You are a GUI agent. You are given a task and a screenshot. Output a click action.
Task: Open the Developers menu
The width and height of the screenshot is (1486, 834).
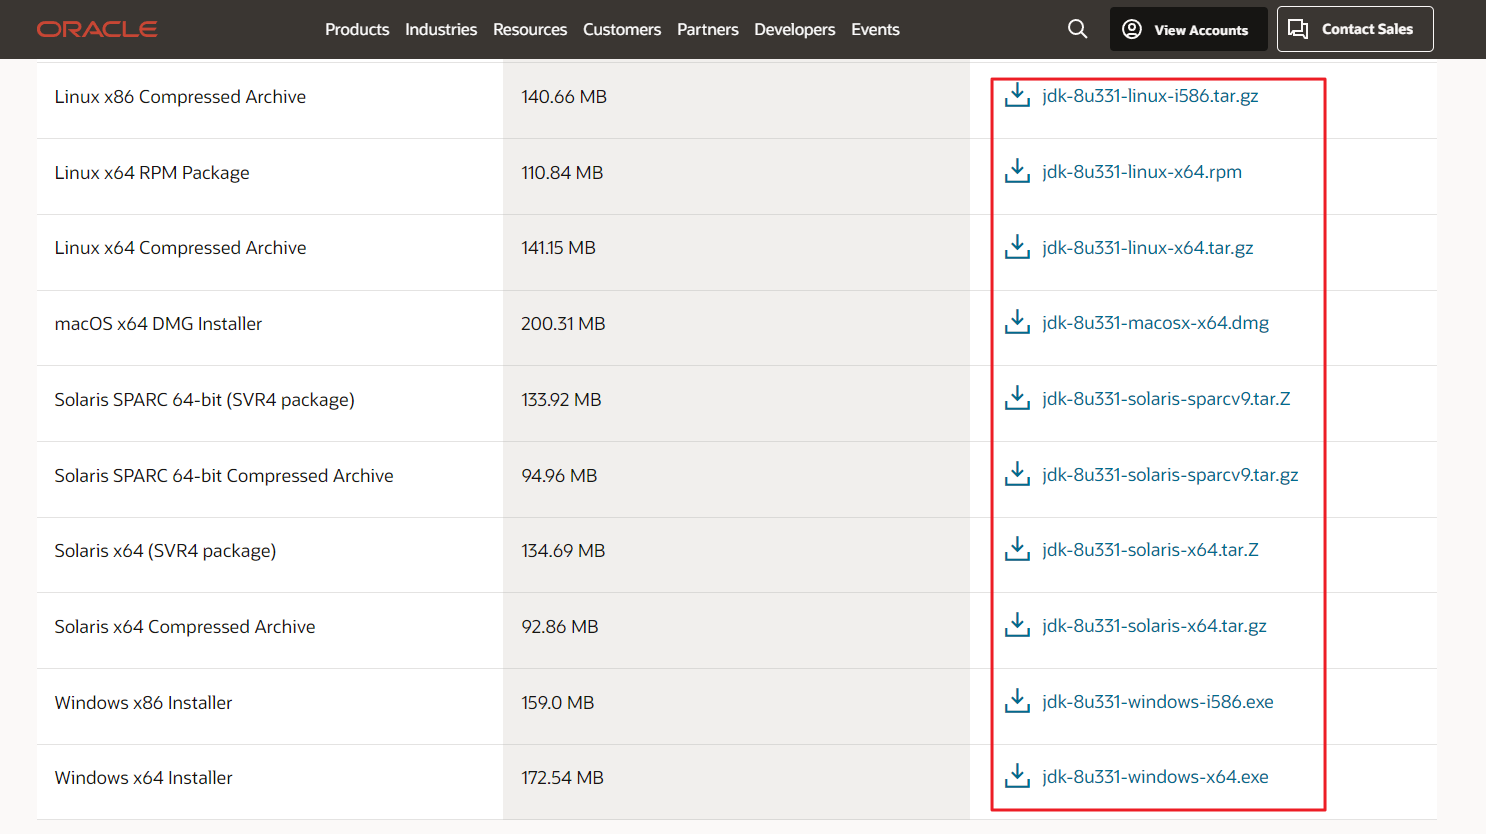coord(795,30)
